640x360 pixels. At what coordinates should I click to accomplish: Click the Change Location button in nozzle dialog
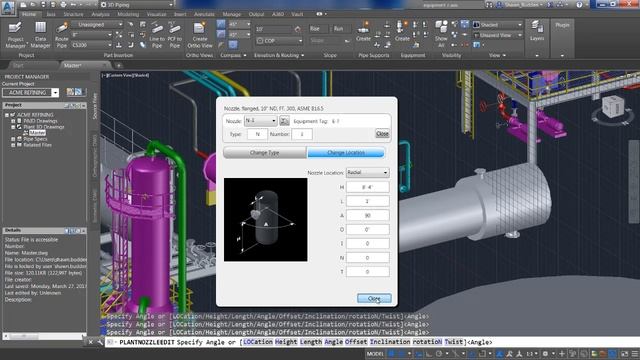pyautogui.click(x=346, y=153)
